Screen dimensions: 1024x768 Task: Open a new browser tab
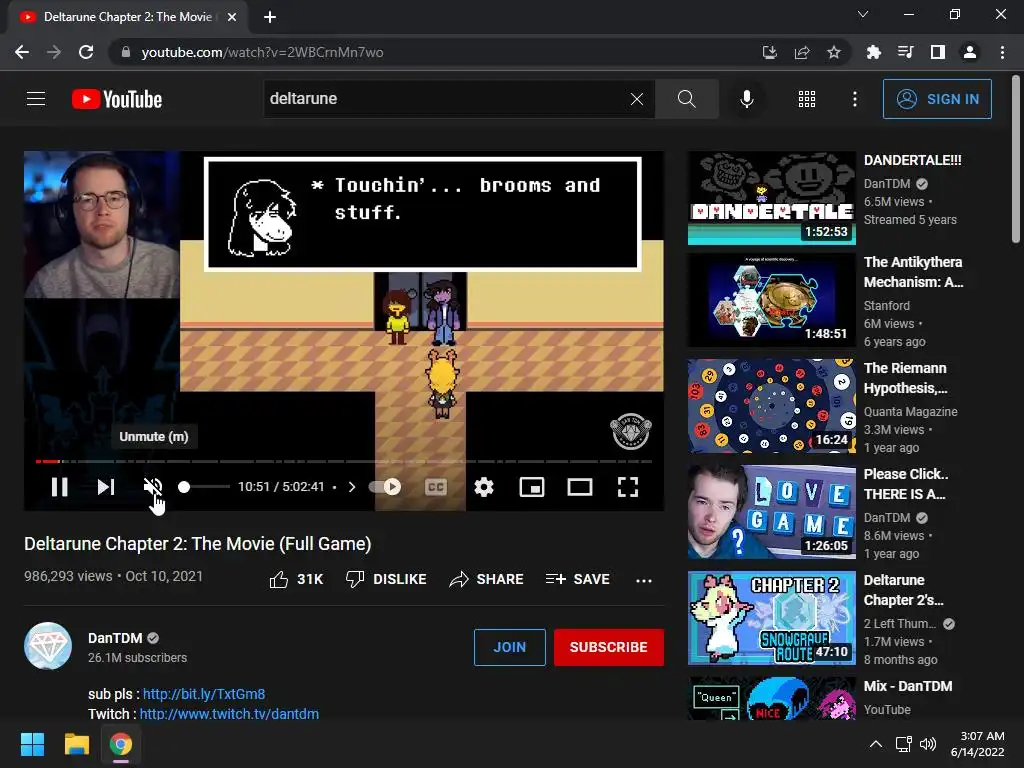(270, 17)
